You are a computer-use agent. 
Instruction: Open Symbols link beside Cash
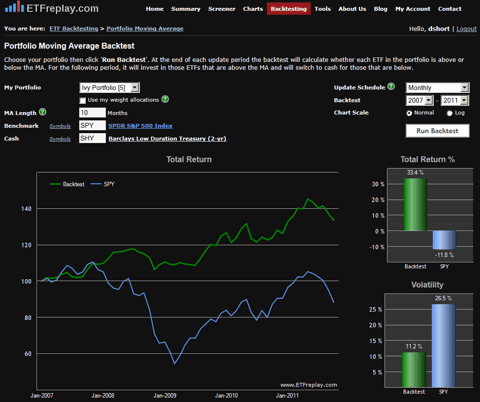point(60,139)
